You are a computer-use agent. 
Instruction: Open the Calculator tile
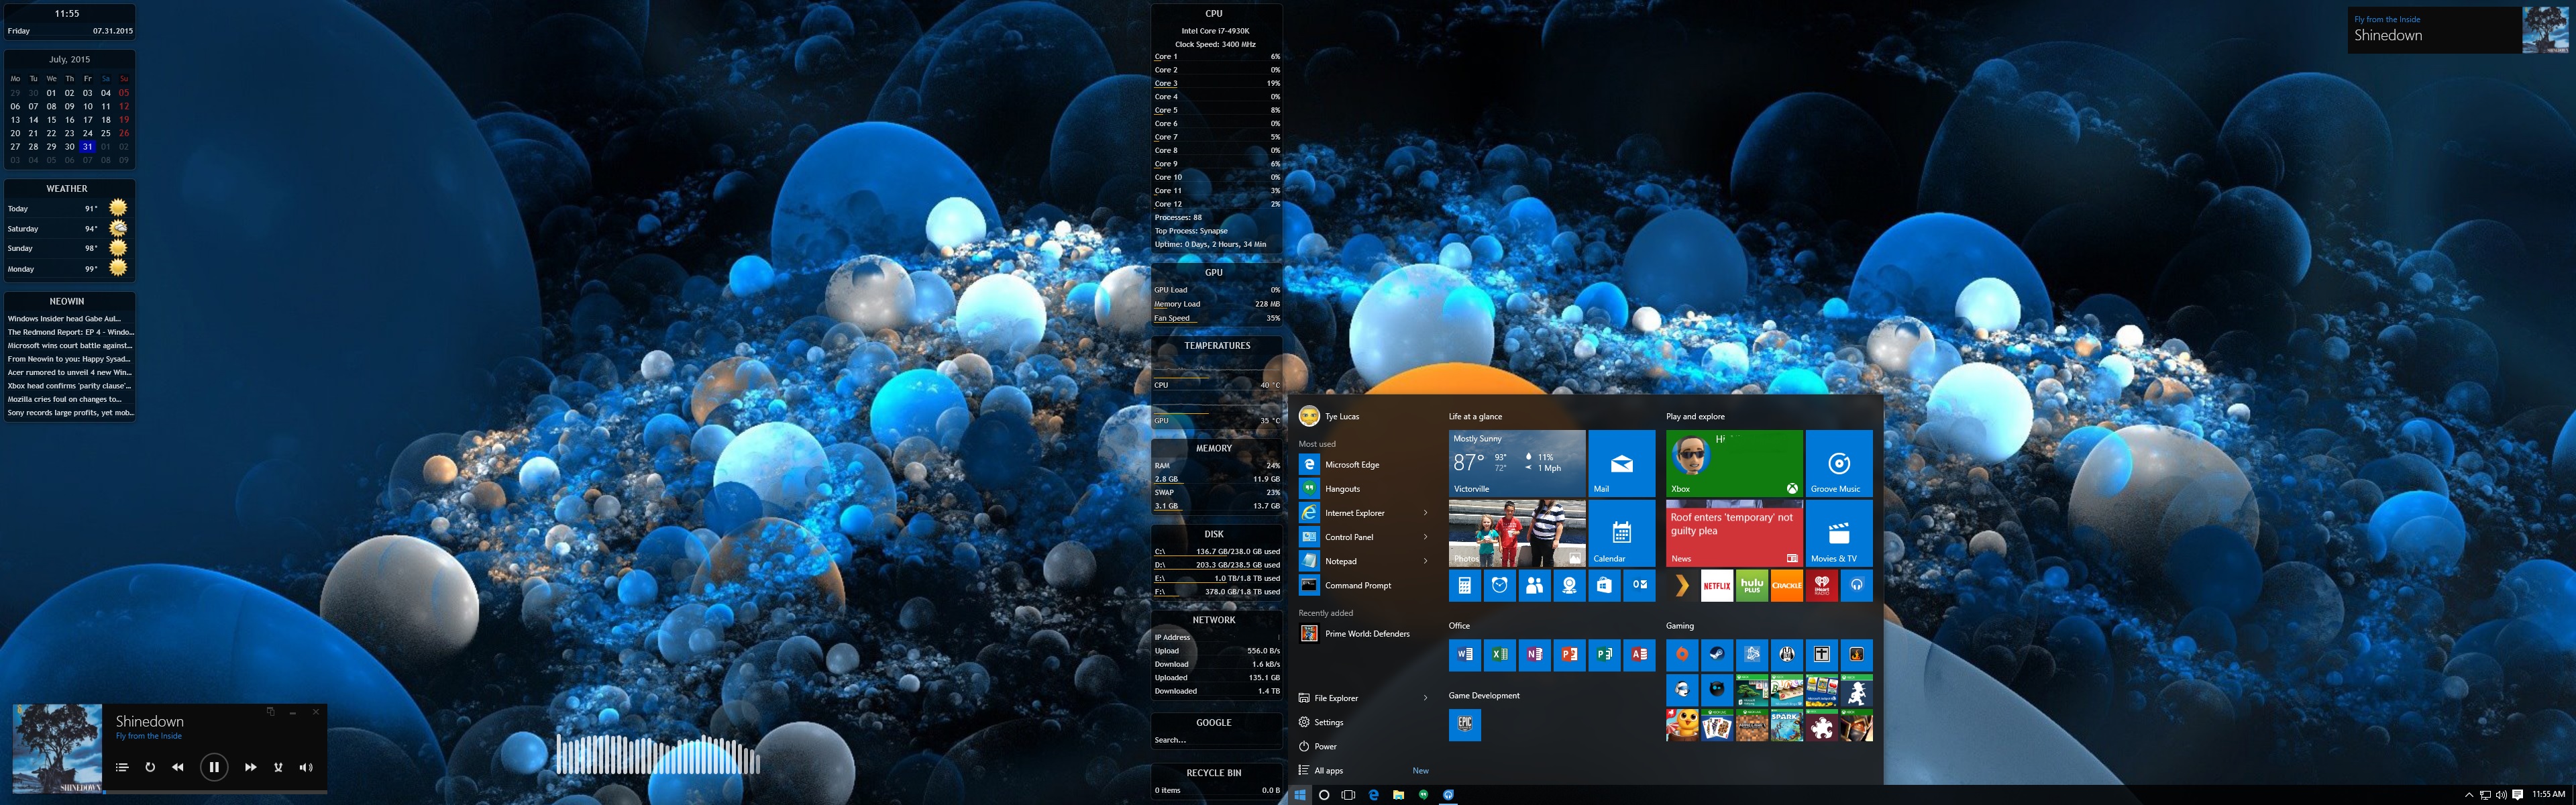pyautogui.click(x=1464, y=586)
